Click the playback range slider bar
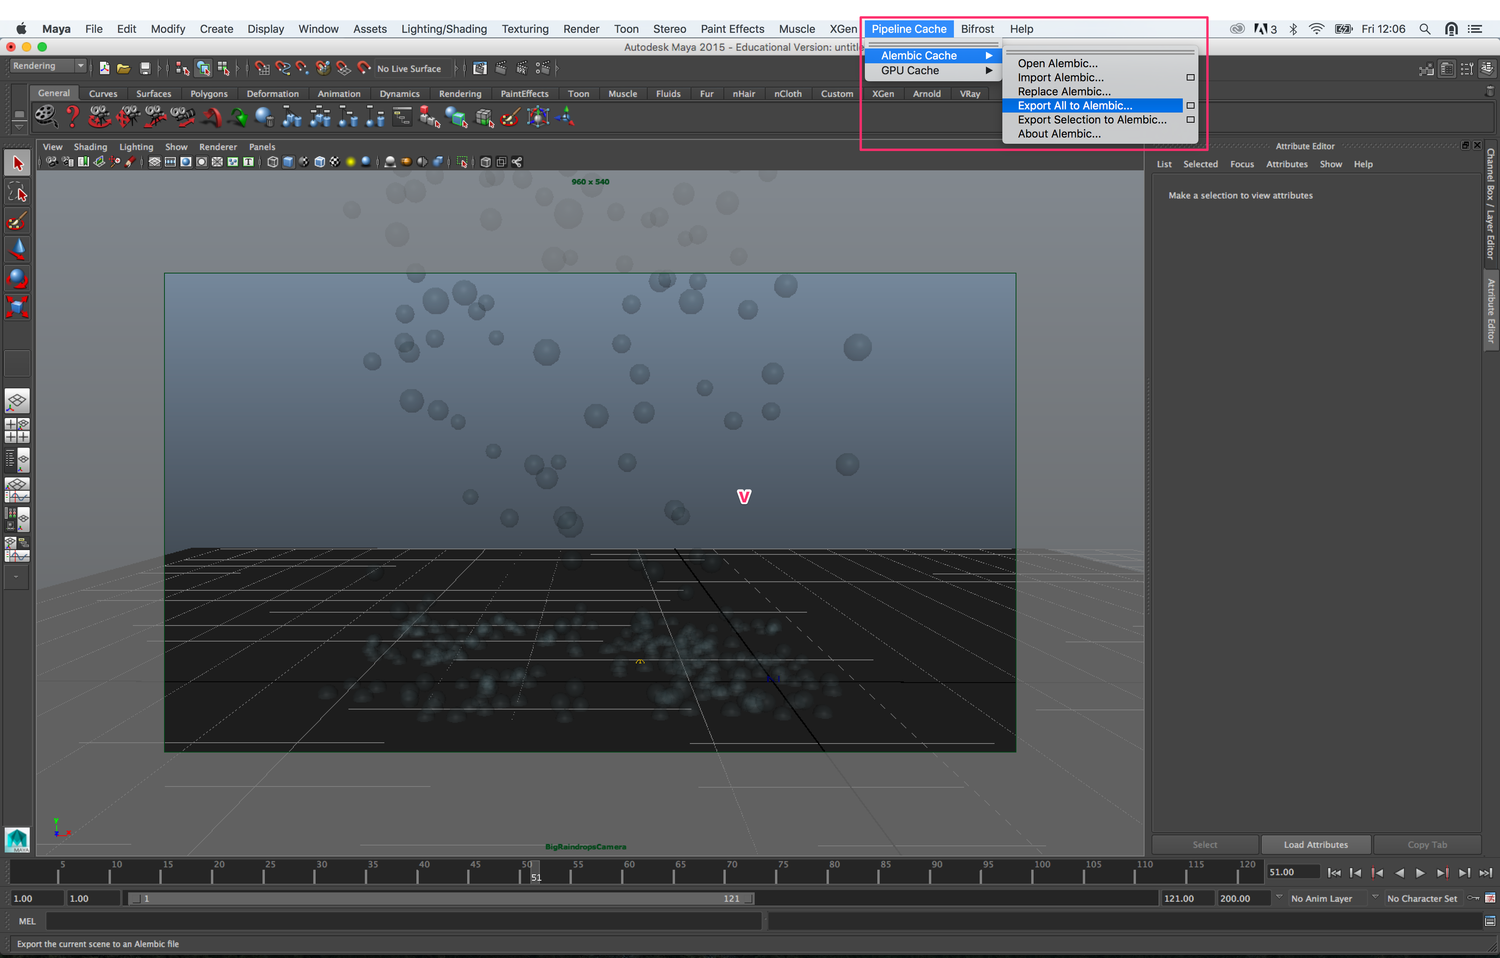The image size is (1500, 958). tap(441, 898)
